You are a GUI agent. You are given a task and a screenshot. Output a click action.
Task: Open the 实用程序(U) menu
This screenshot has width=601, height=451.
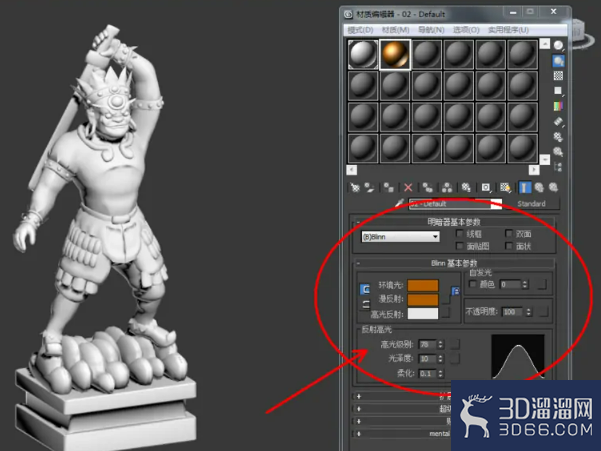[508, 30]
